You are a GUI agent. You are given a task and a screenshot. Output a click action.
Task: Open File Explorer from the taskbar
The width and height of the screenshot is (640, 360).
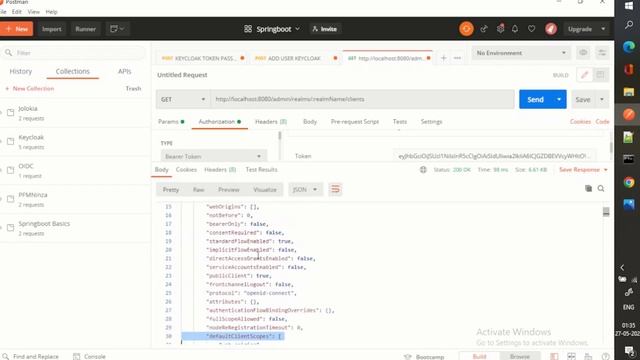point(629,92)
